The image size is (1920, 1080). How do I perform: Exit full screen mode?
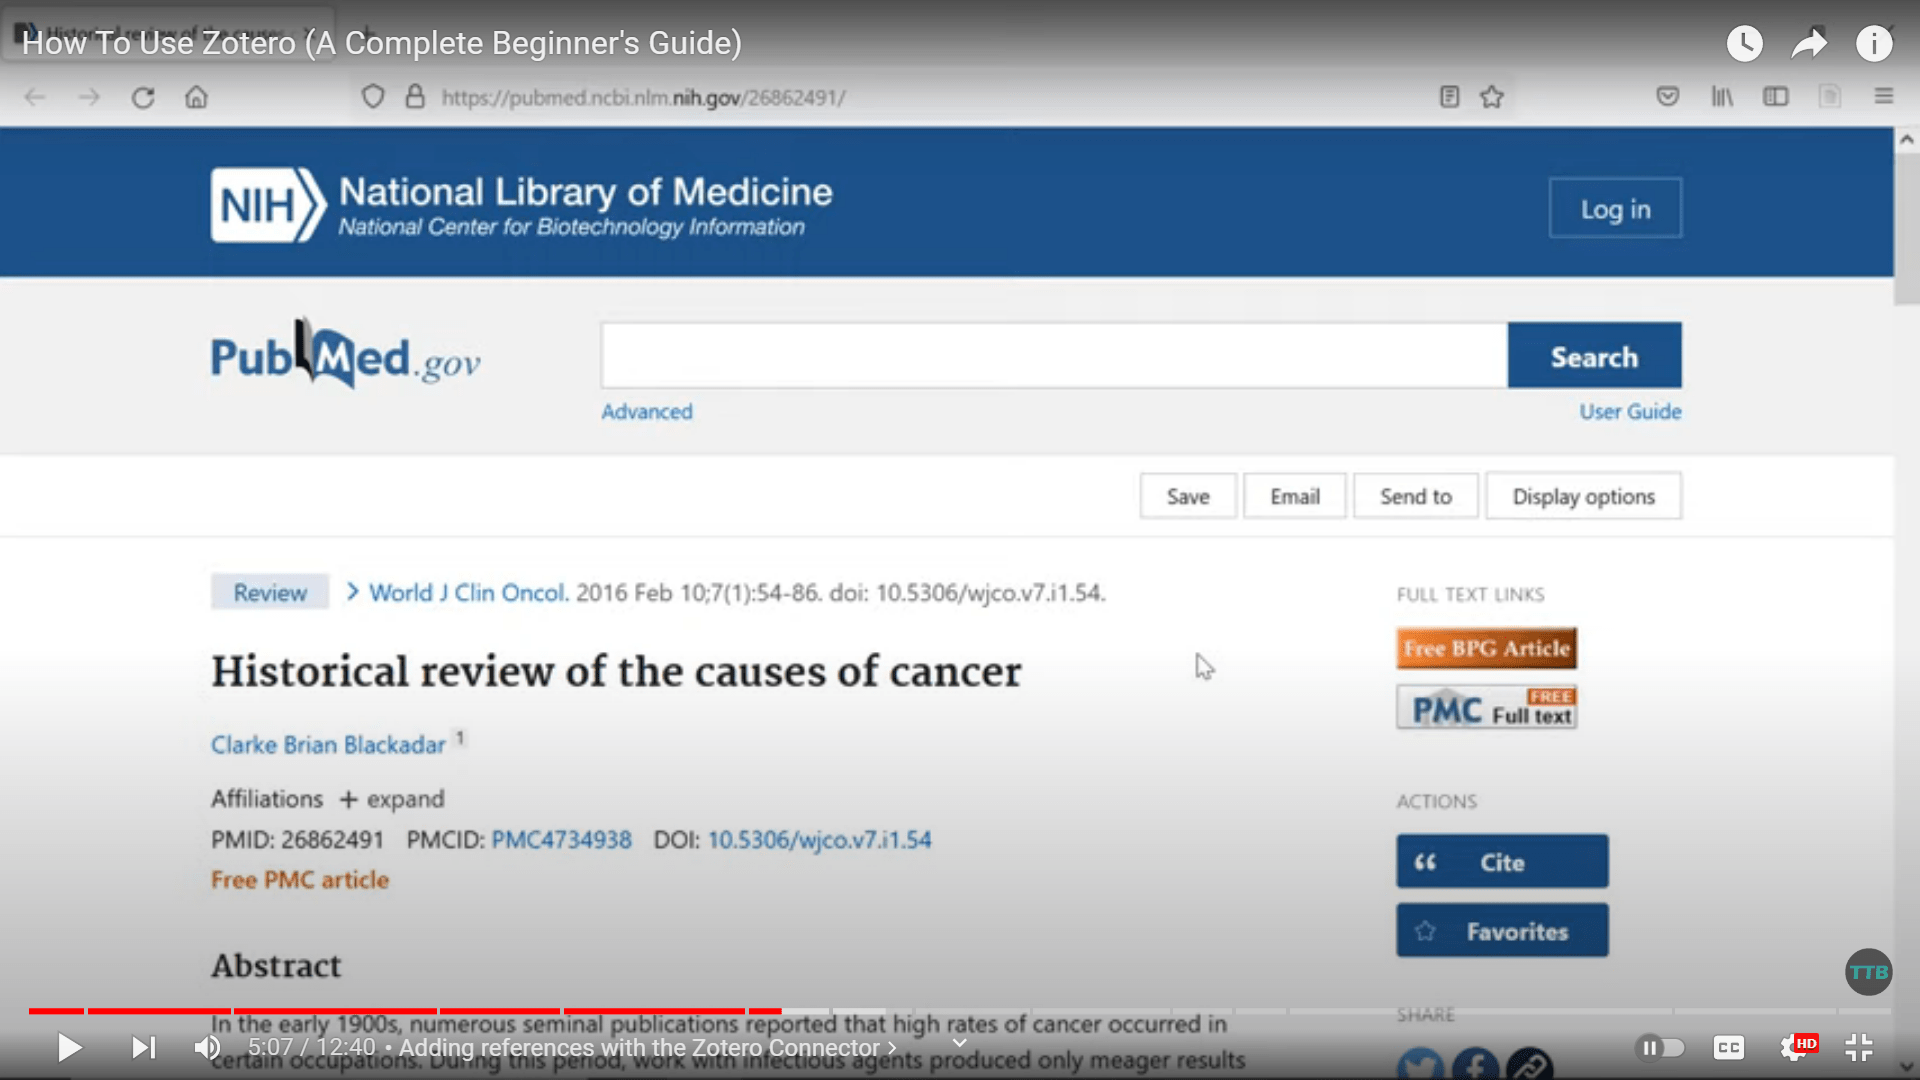(x=1858, y=1047)
